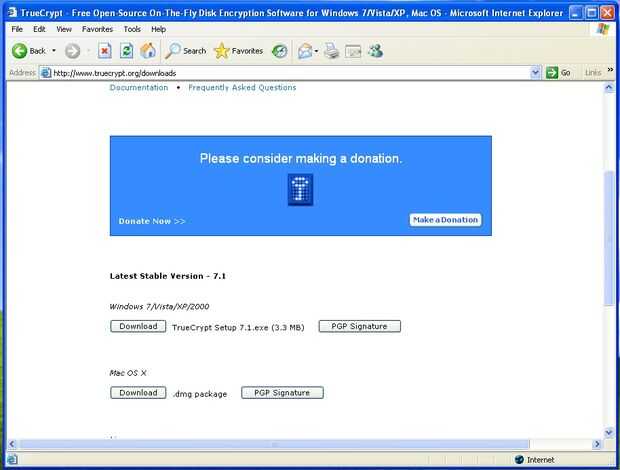Expand the Mail dropdown arrow
Viewport: 620px width, 470px height.
tap(316, 51)
